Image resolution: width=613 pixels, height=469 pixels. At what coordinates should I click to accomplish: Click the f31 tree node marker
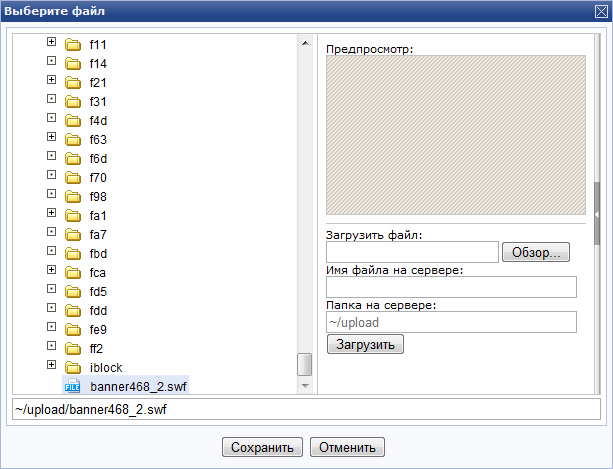click(x=51, y=98)
